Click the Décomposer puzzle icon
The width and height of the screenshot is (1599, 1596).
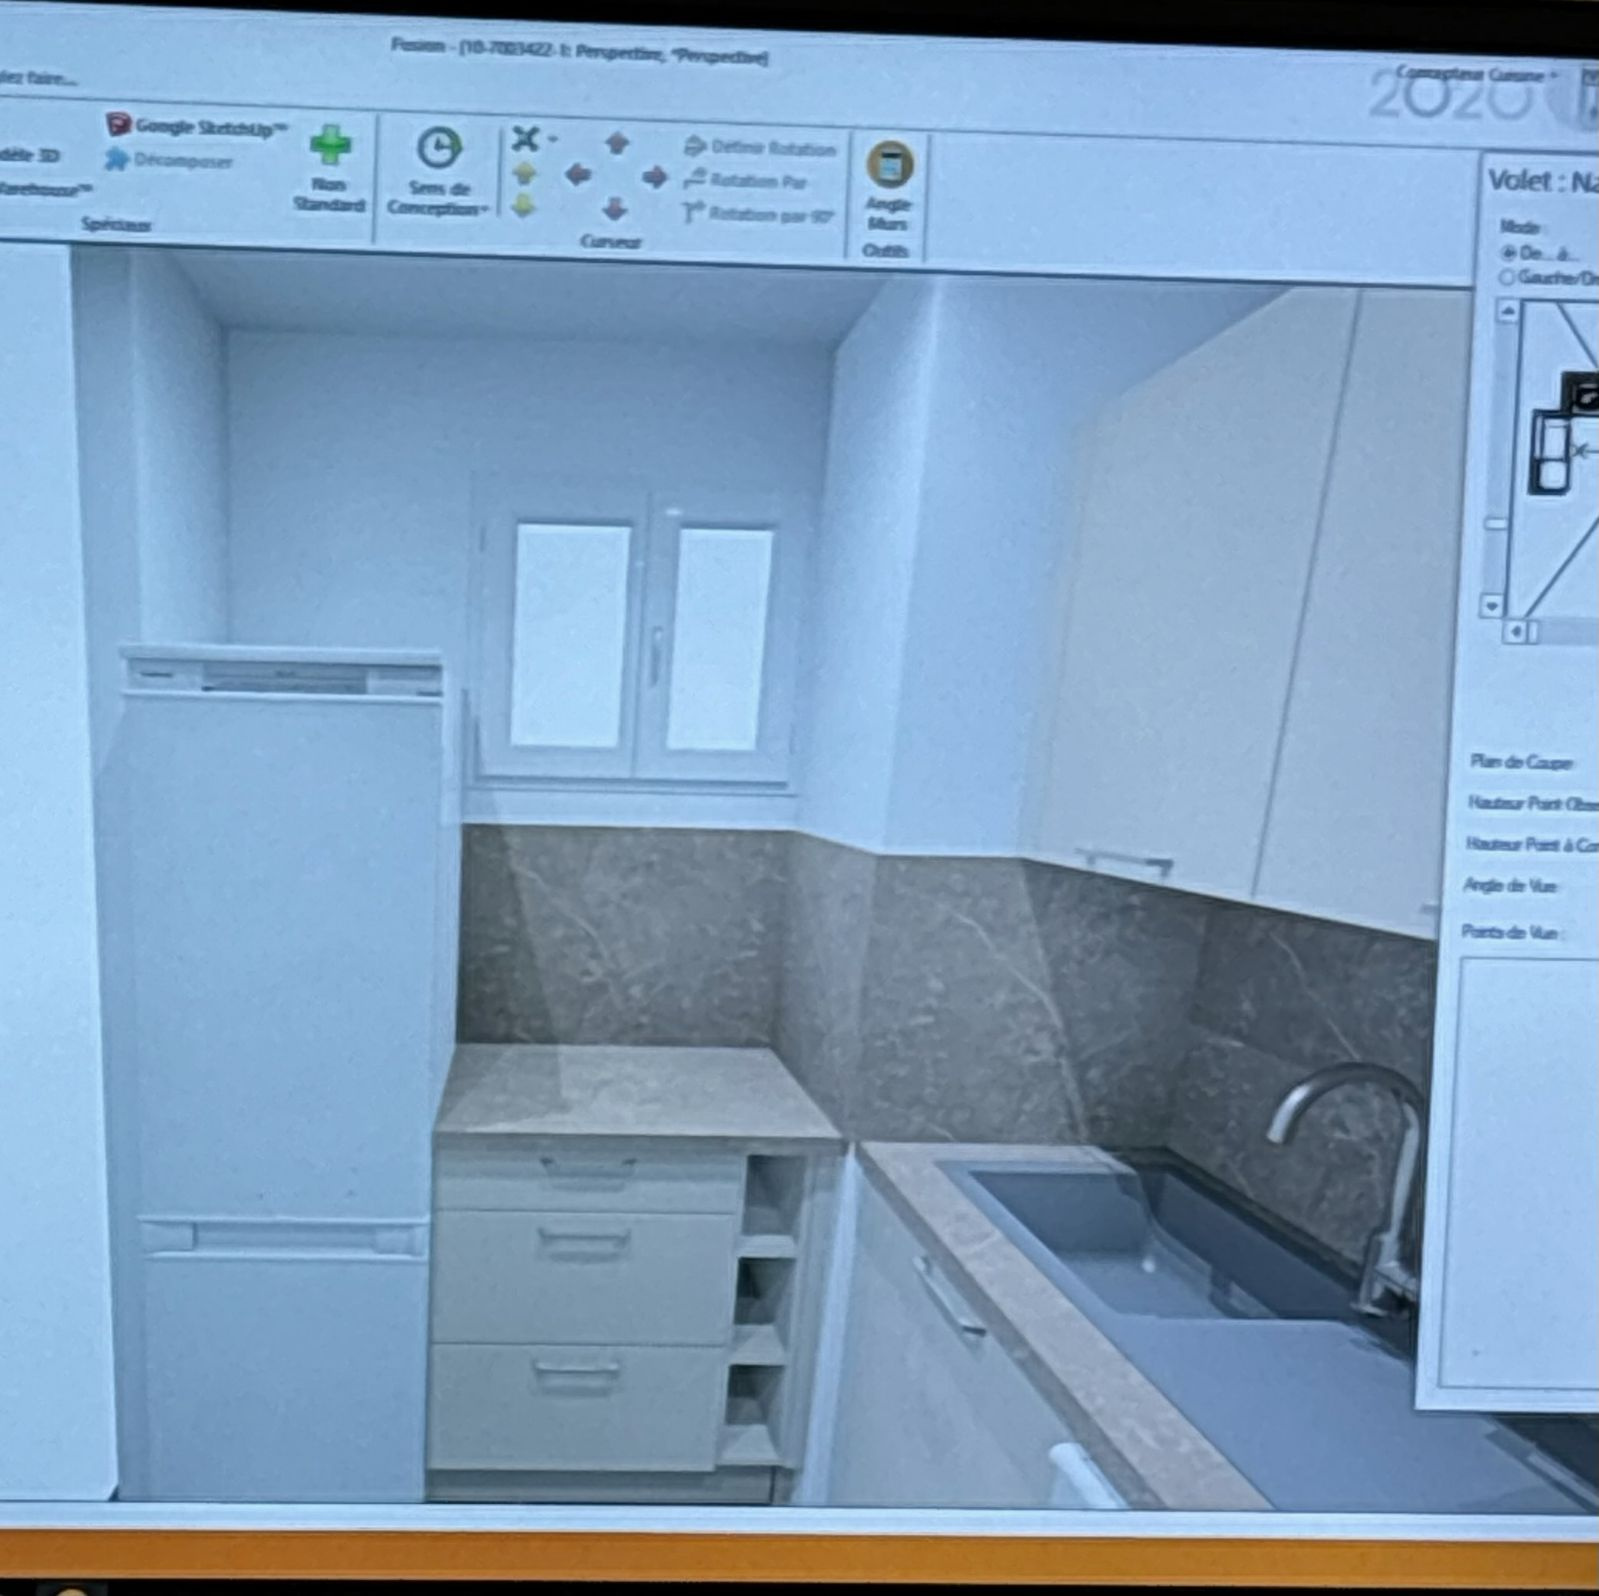[117, 160]
